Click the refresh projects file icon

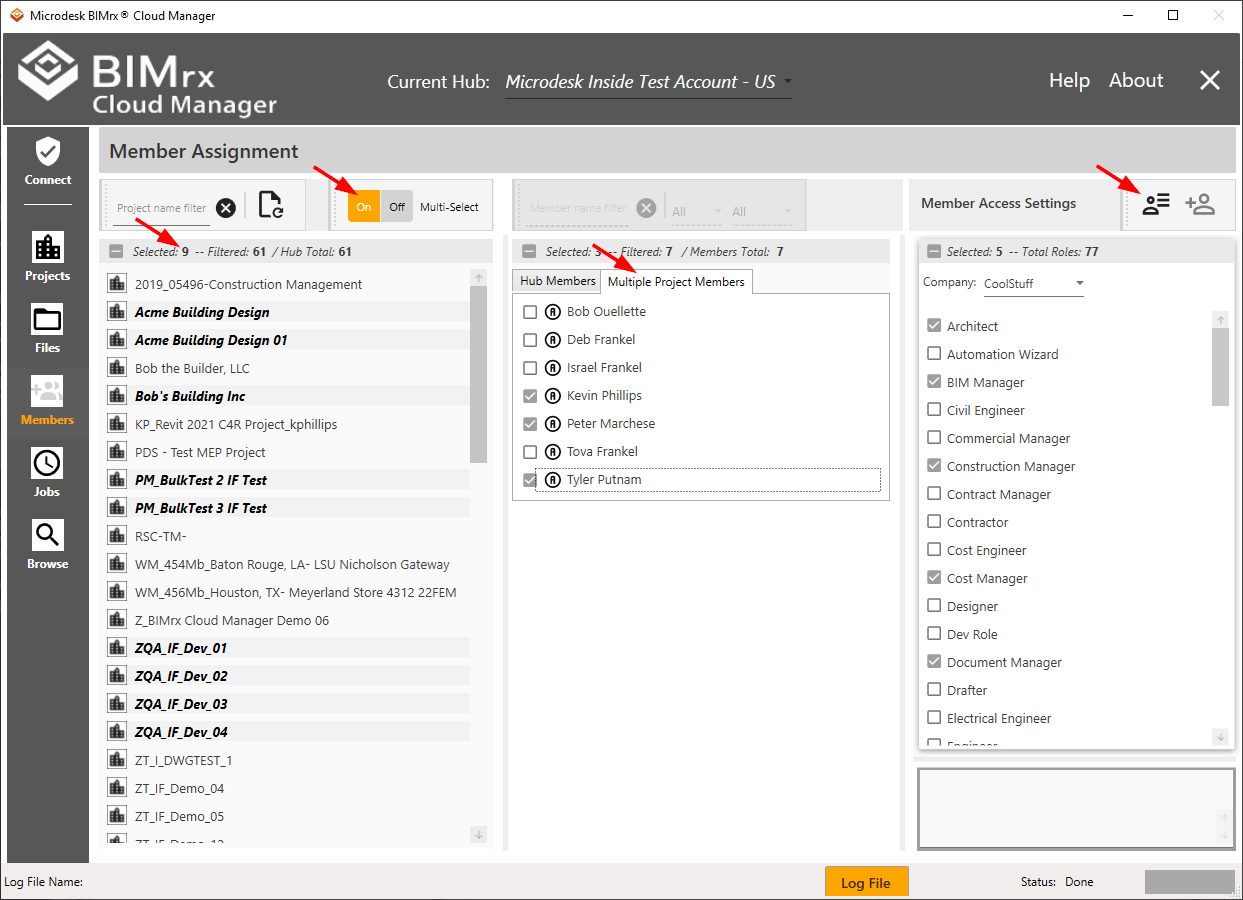(271, 205)
